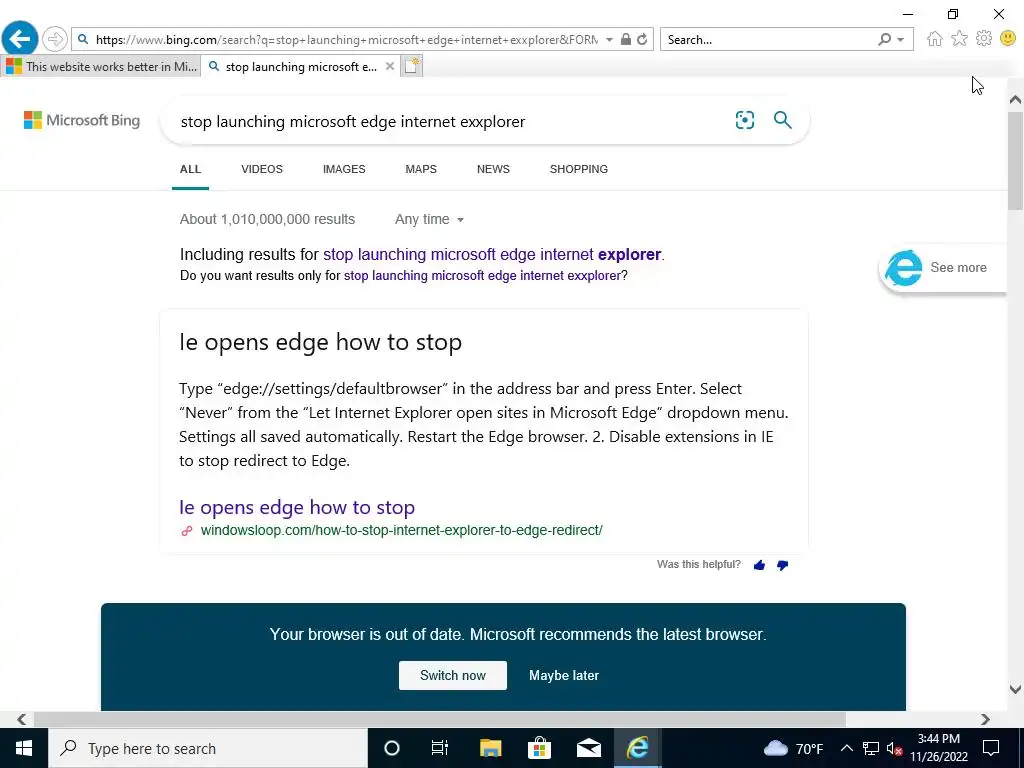This screenshot has width=1024, height=768.
Task: Follow the corrected 'internet explorer' search link
Action: click(492, 254)
